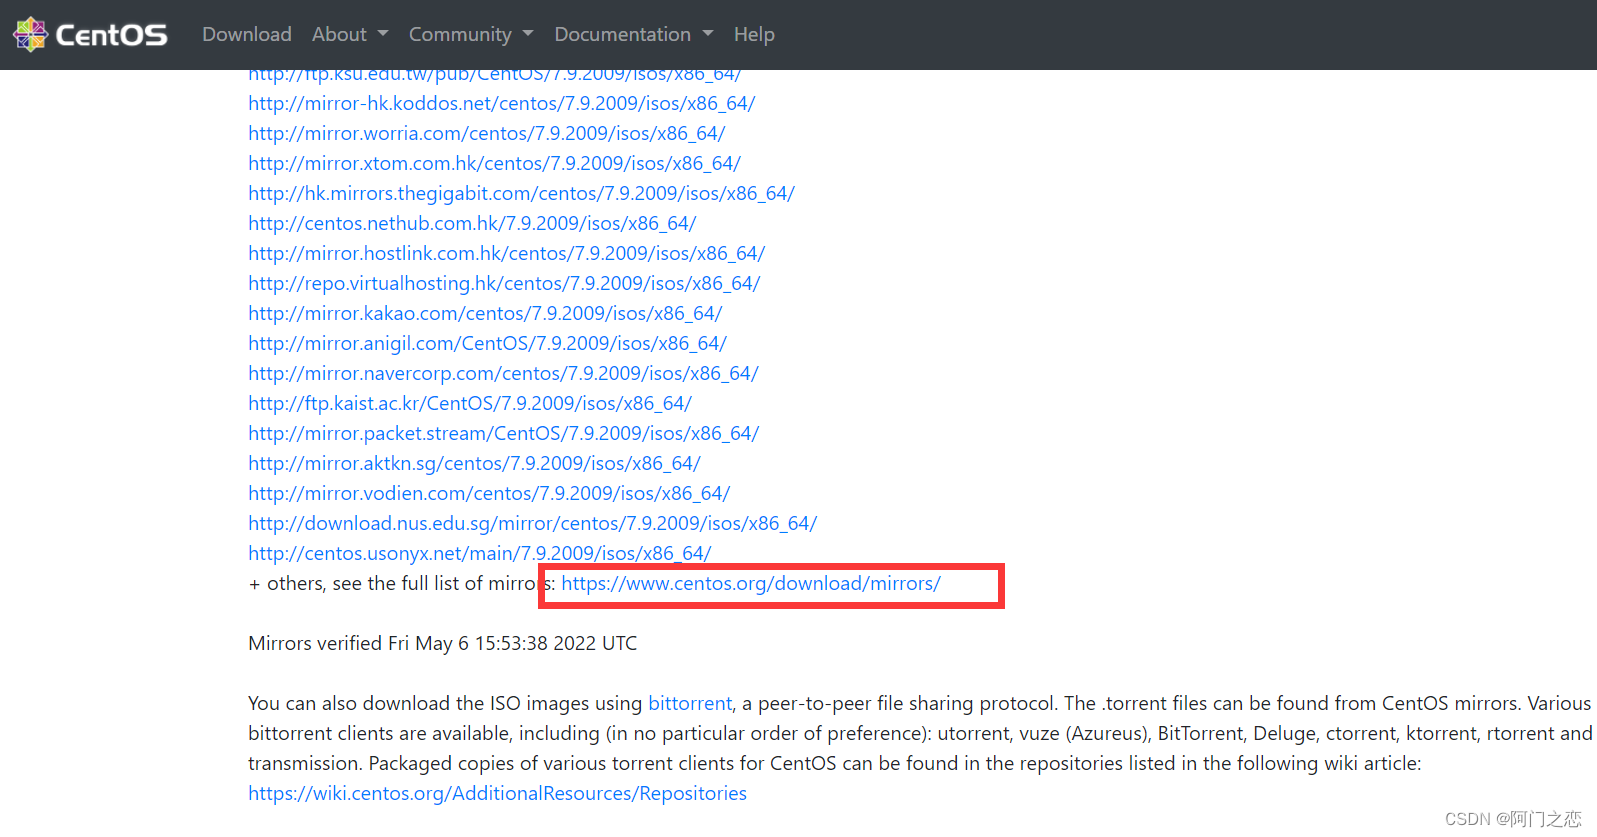1597x837 pixels.
Task: Open the mirror.hostlink.com.hk mirror link
Action: (x=507, y=253)
